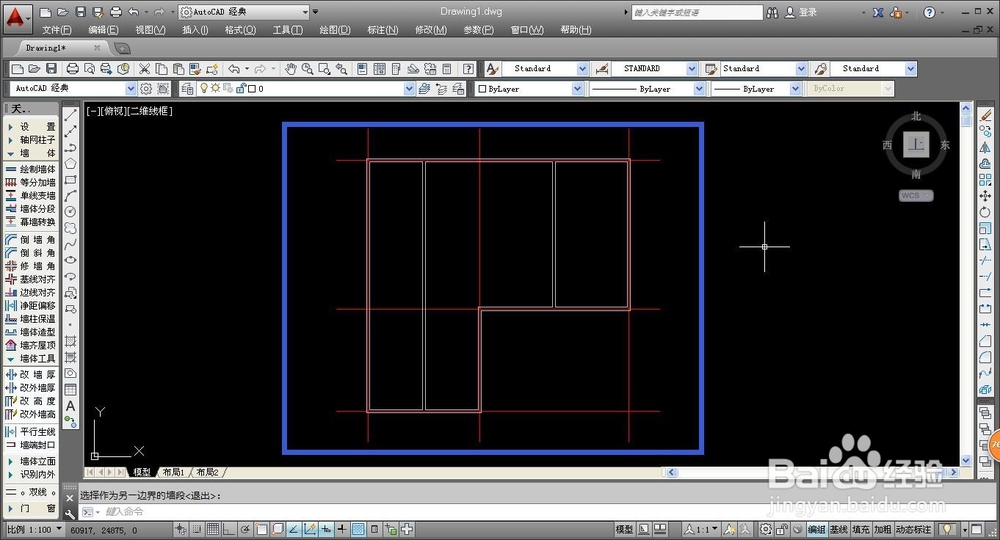Click the workspace settings gear in the status bar

pos(765,529)
